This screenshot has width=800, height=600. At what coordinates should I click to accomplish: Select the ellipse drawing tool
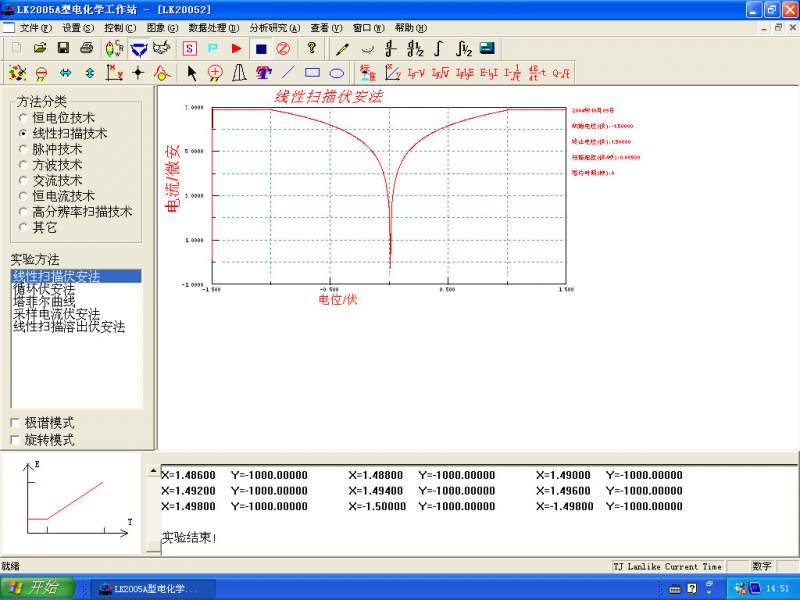pos(337,73)
